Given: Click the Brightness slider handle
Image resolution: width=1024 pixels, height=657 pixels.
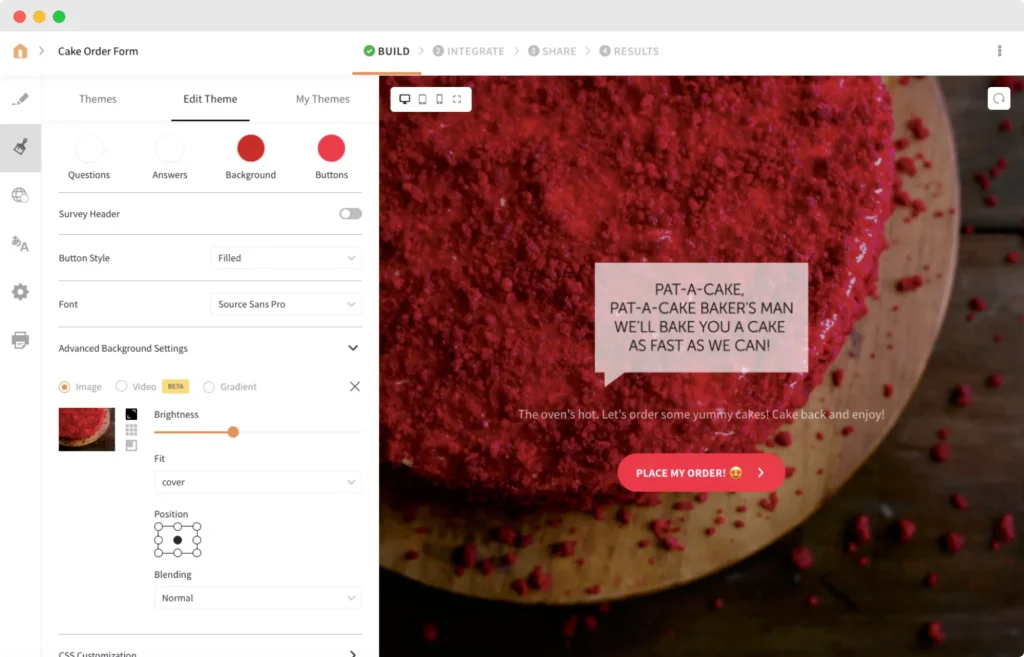Looking at the screenshot, I should click(233, 432).
